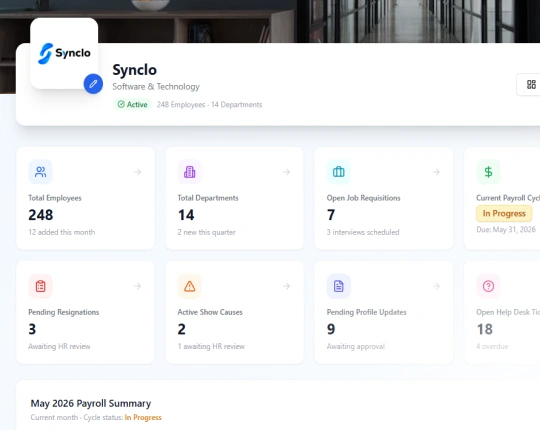540x431 pixels.
Task: Open Active Show Causes via its arrow
Action: click(287, 286)
